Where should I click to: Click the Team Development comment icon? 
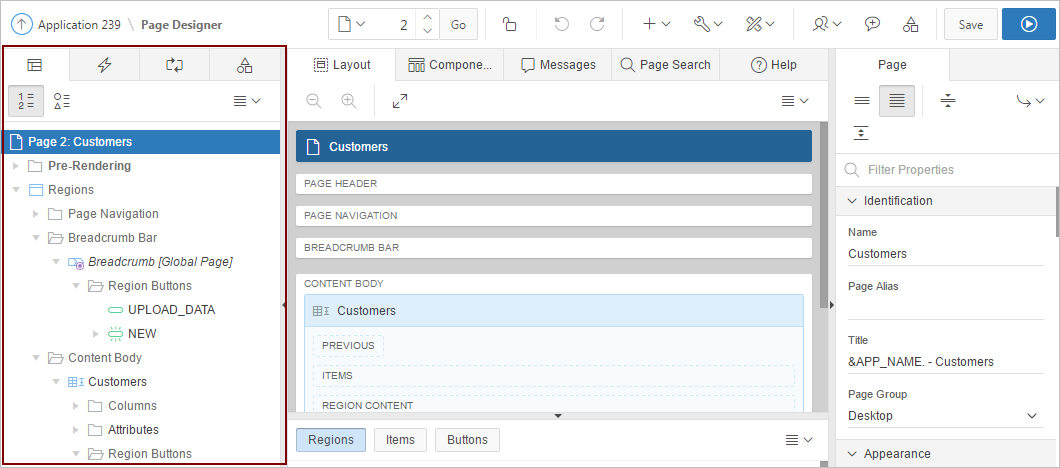coord(872,24)
